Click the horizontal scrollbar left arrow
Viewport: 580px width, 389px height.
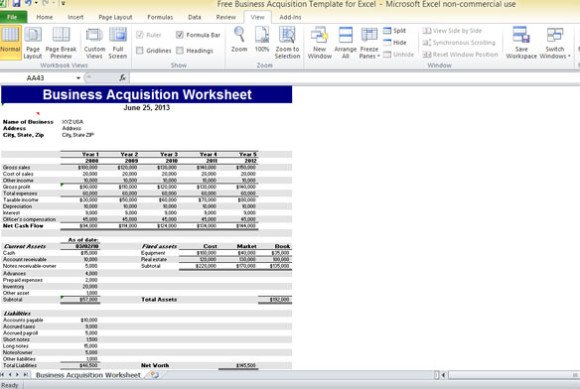pos(444,375)
